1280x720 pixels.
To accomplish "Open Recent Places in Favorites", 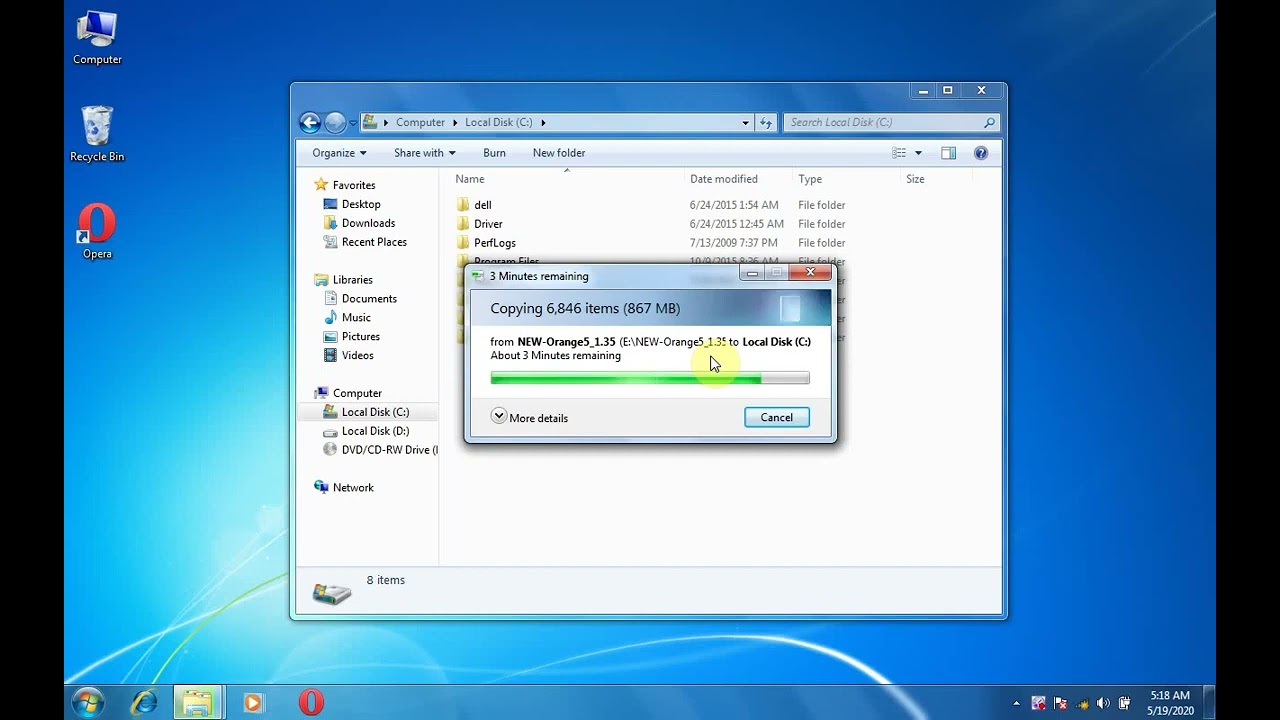I will coord(365,242).
